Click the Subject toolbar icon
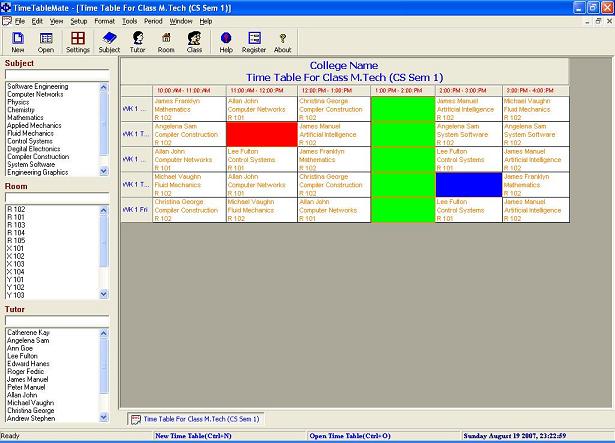 (x=109, y=41)
